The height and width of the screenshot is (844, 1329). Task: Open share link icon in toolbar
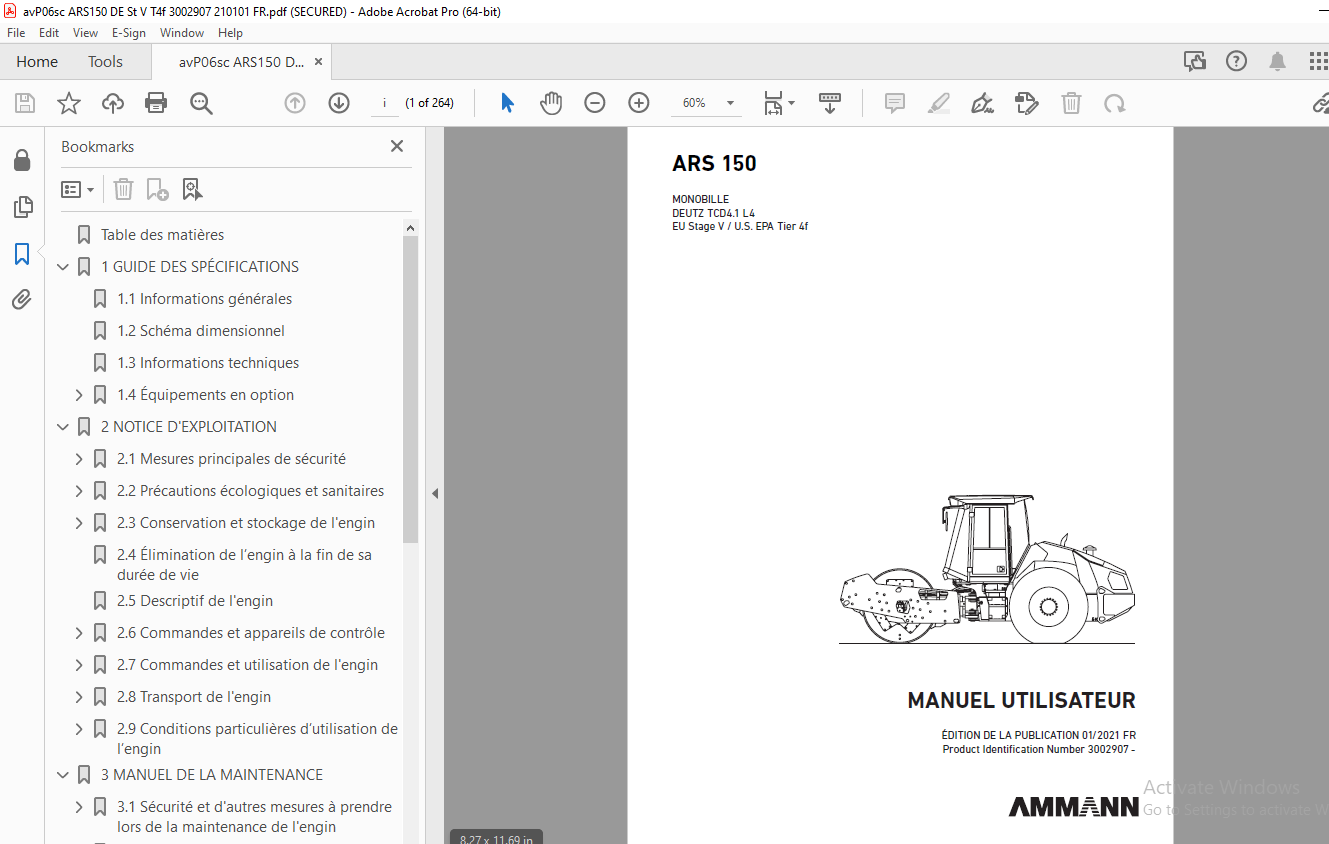[x=1320, y=103]
